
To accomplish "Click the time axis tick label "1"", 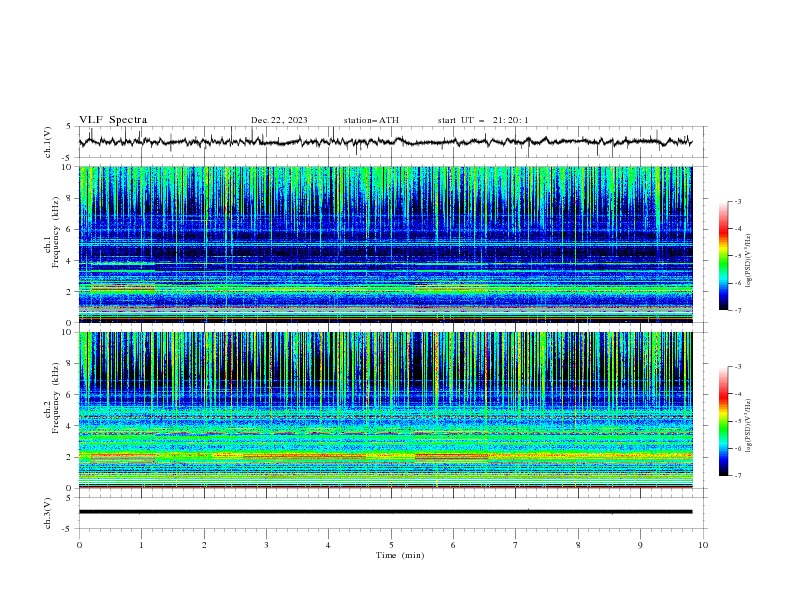I will tap(141, 545).
